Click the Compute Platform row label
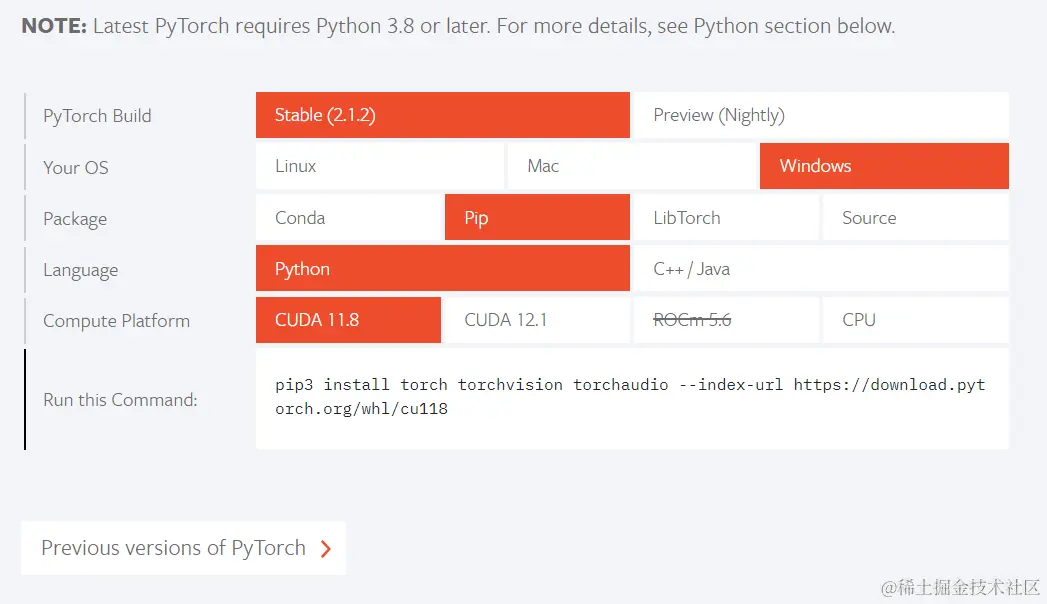The image size is (1047, 604). 116,321
